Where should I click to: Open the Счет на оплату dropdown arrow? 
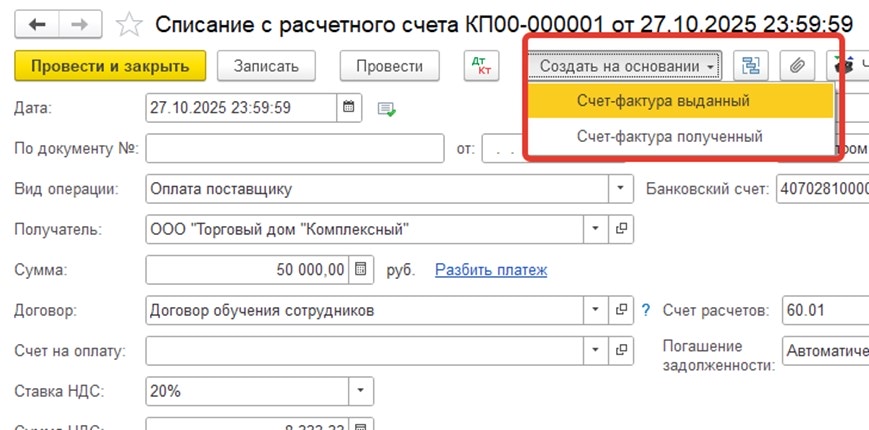pyautogui.click(x=596, y=351)
